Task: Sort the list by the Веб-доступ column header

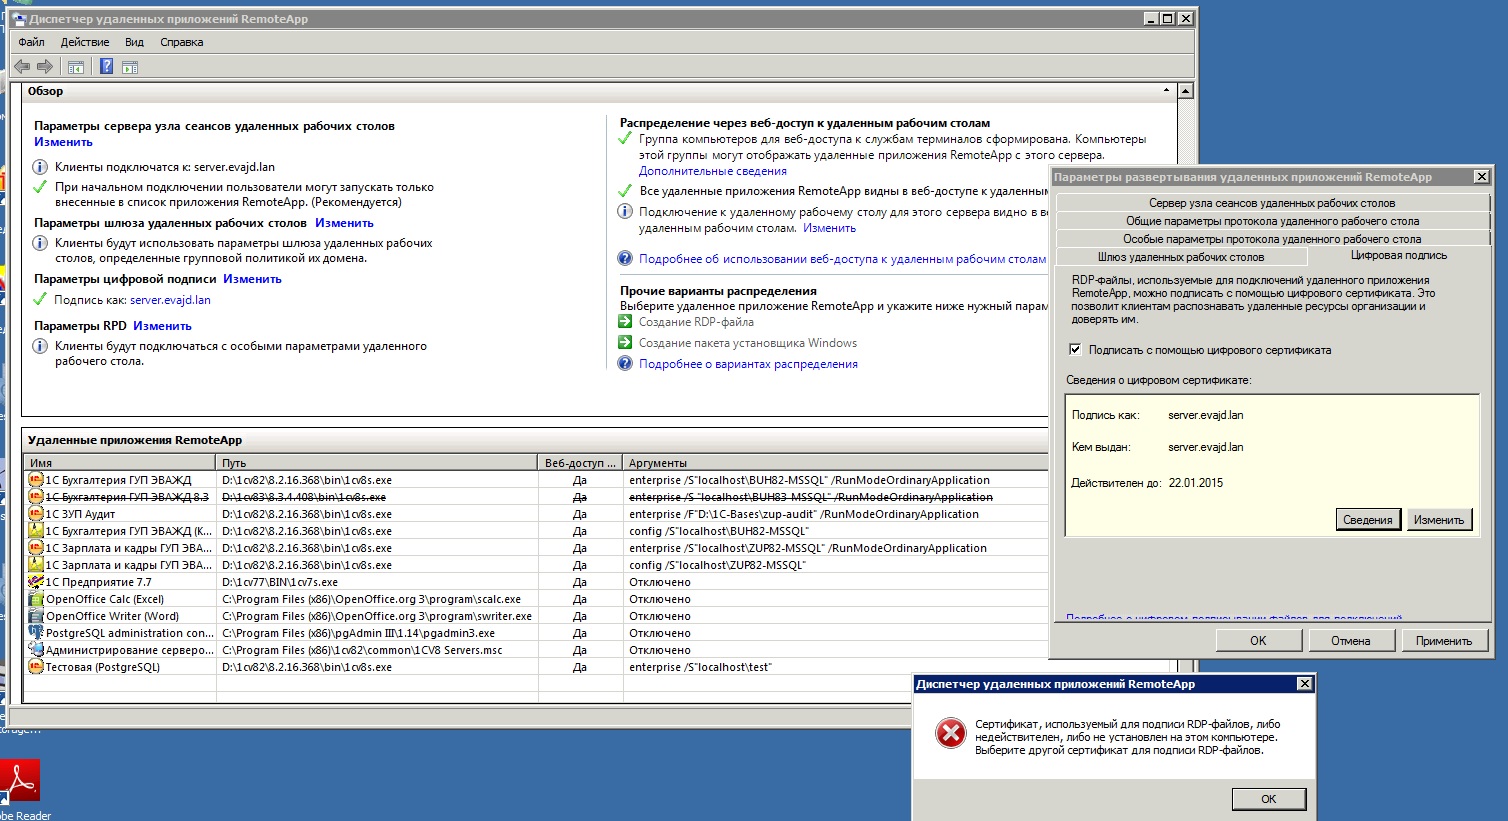Action: coord(580,463)
